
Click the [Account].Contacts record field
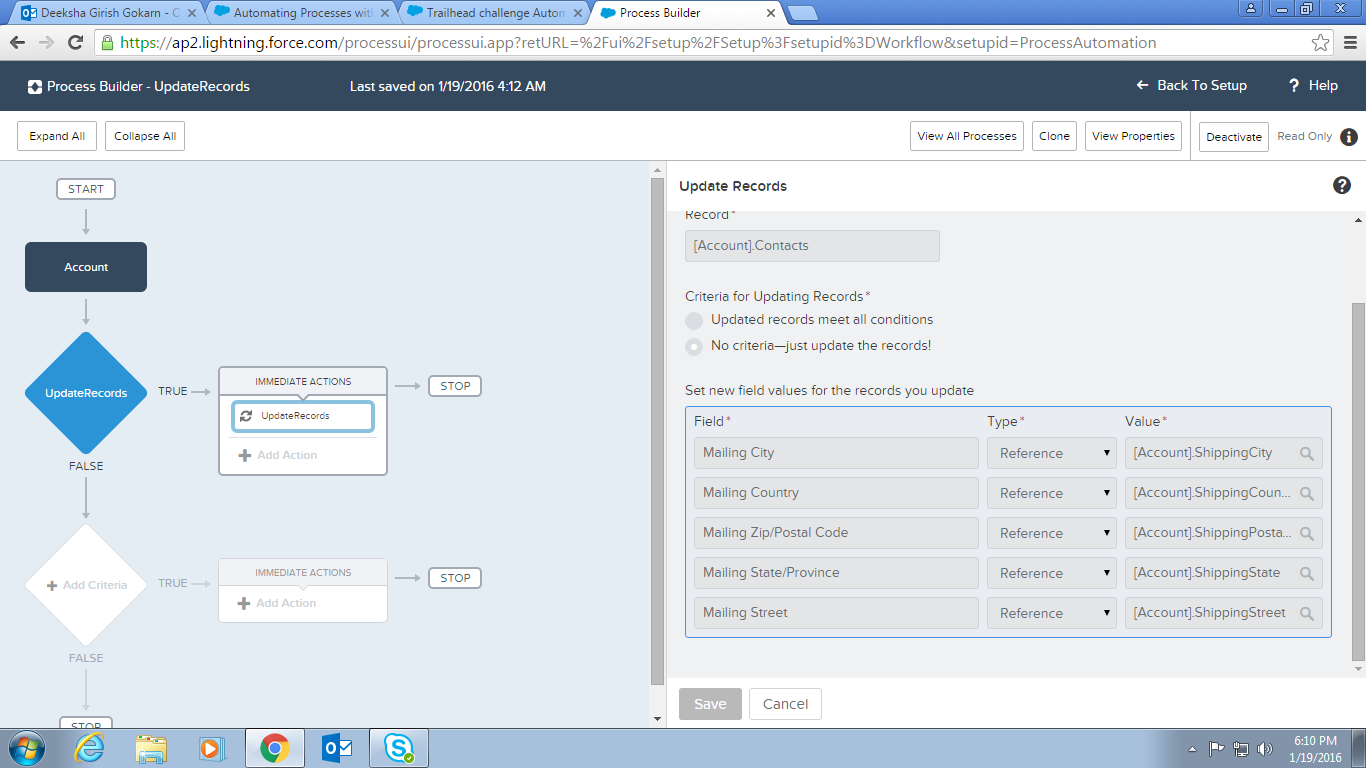click(x=812, y=246)
